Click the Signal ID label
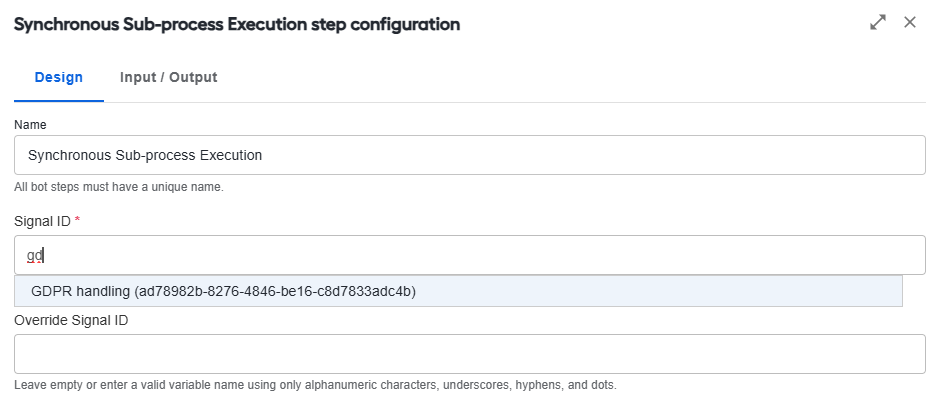 [x=42, y=222]
